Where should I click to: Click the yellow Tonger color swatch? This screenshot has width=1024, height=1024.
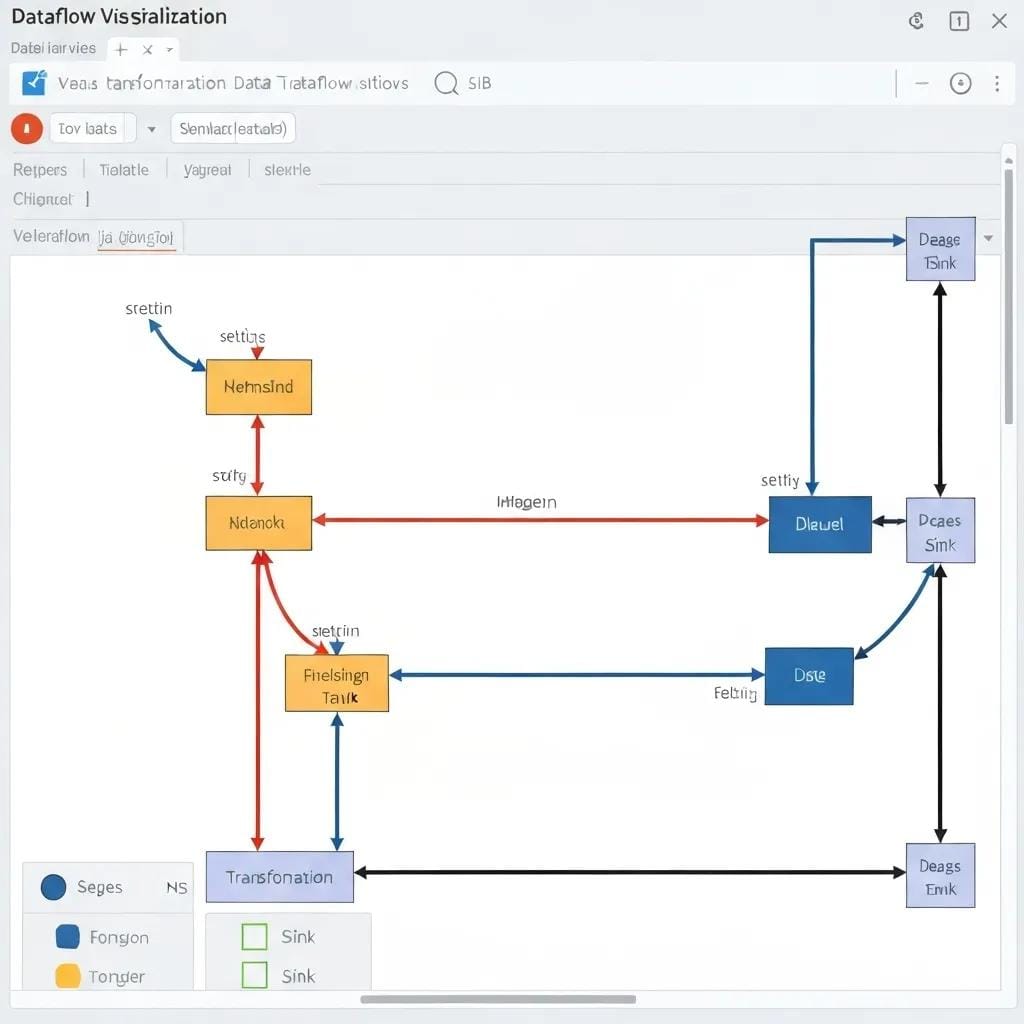[x=67, y=976]
